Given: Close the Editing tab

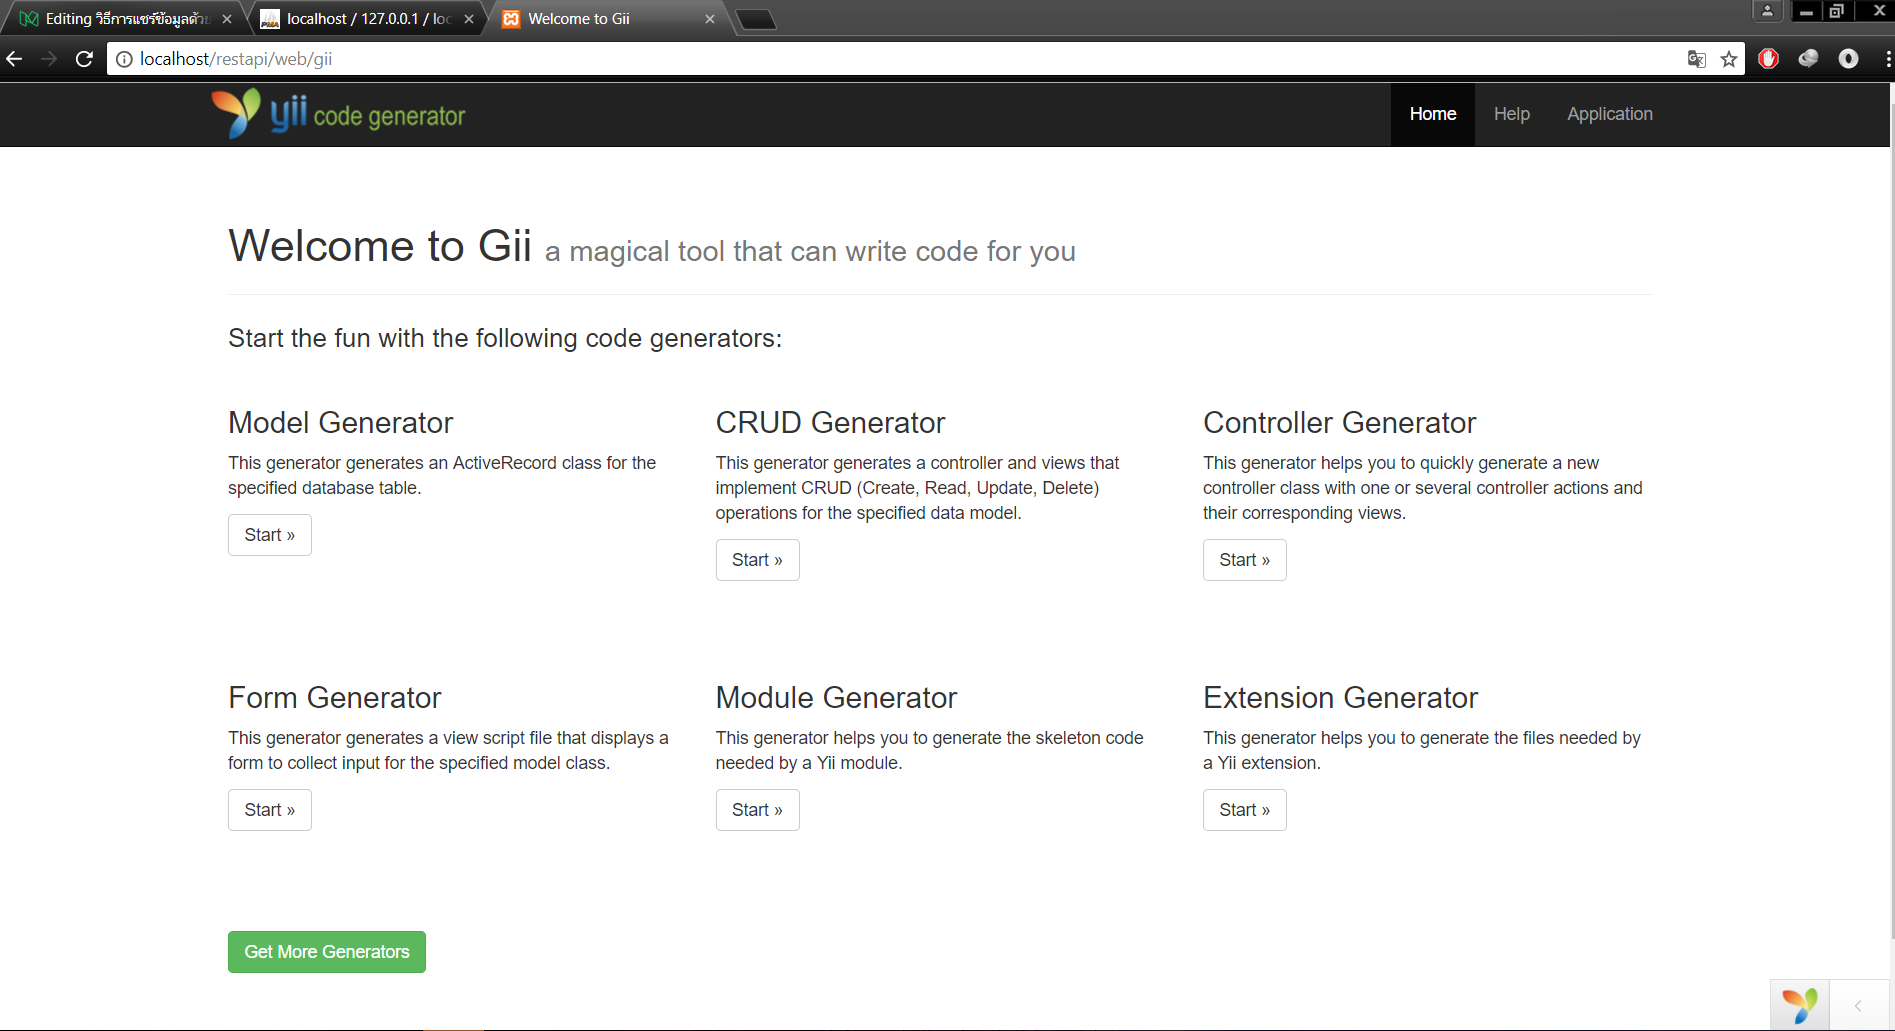Looking at the screenshot, I should tap(227, 19).
